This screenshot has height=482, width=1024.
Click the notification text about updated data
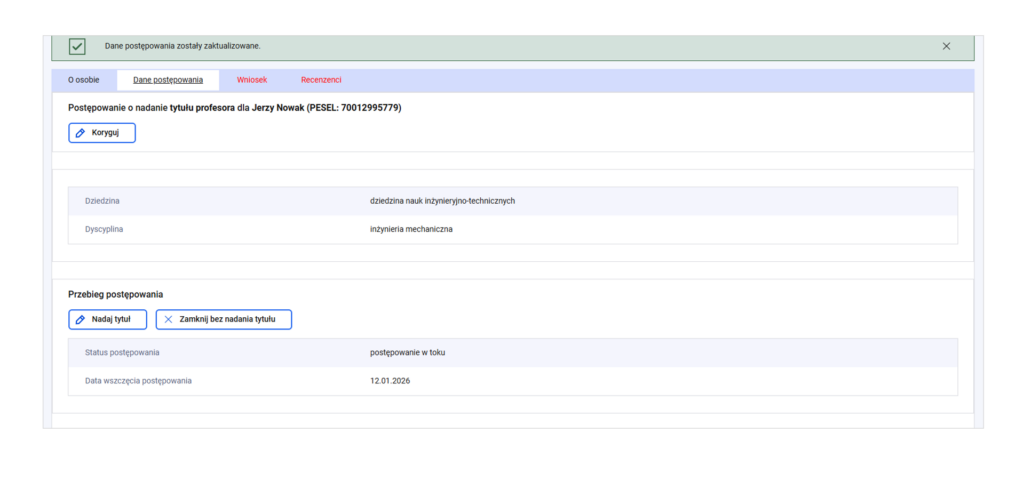(x=182, y=46)
